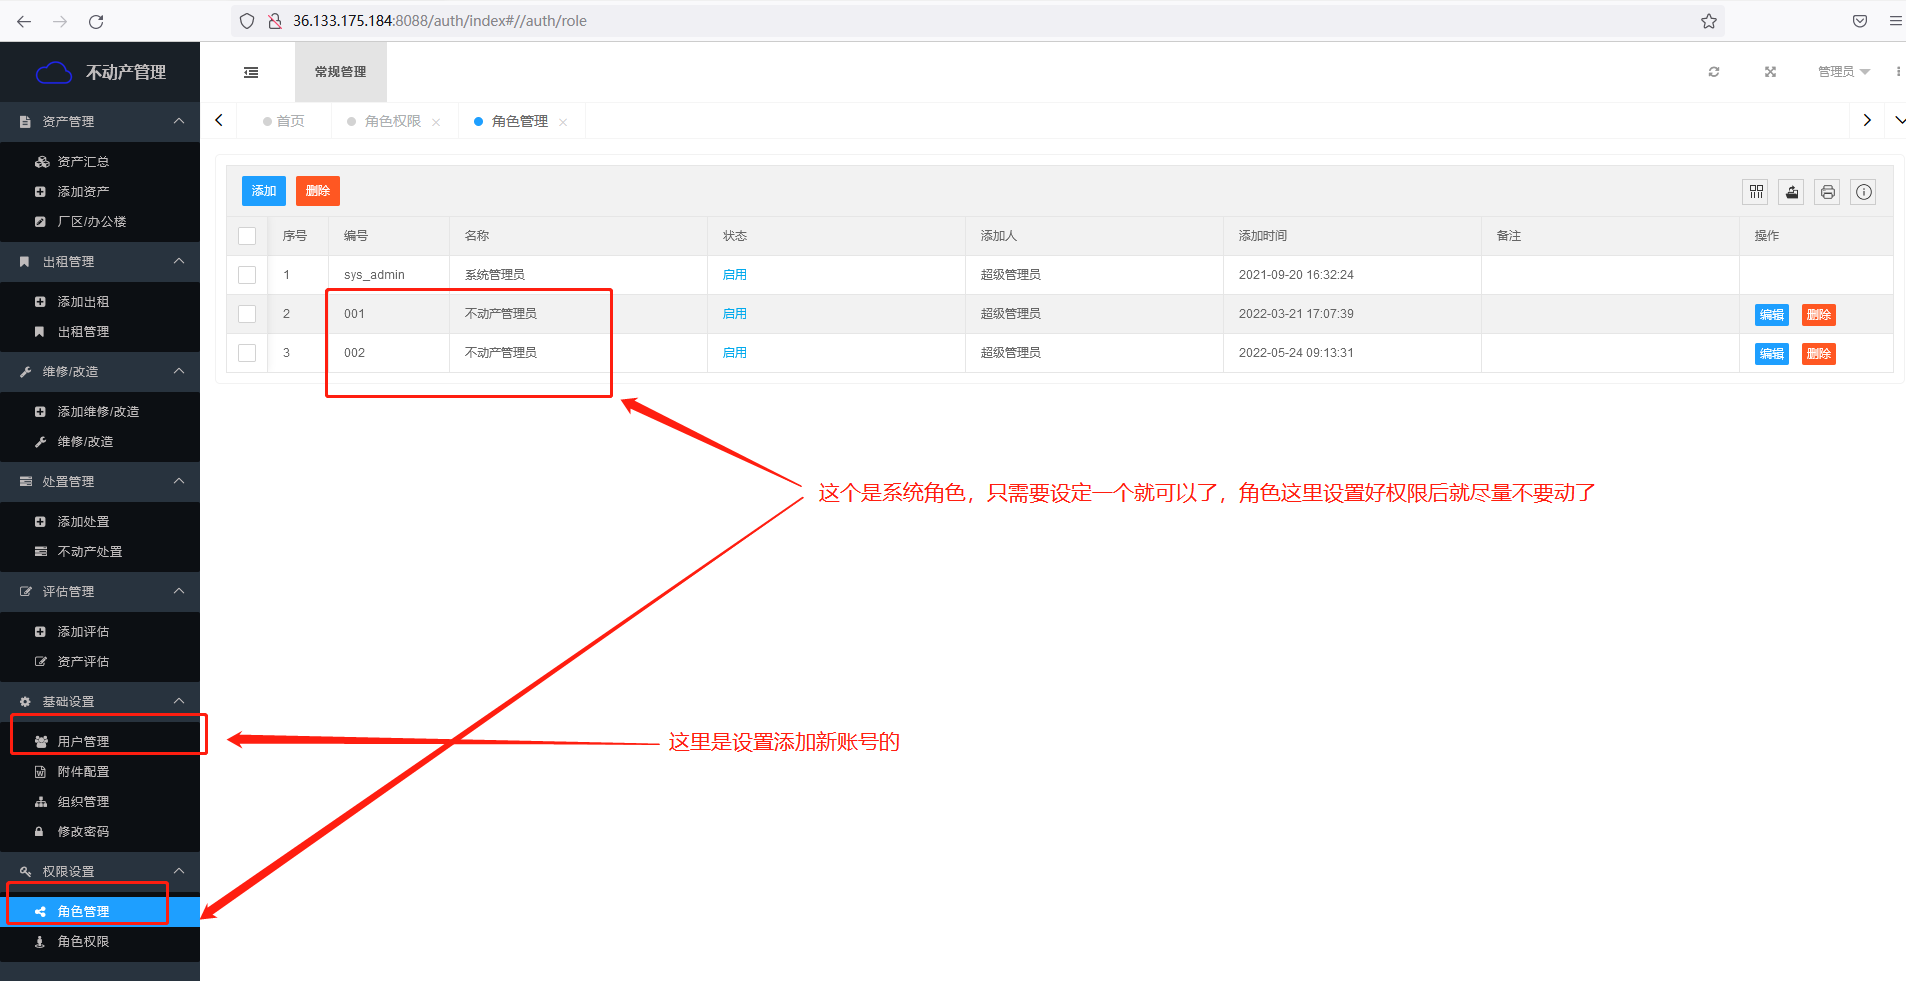1906x981 pixels.
Task: Click the table info icon
Action: coord(1864,192)
